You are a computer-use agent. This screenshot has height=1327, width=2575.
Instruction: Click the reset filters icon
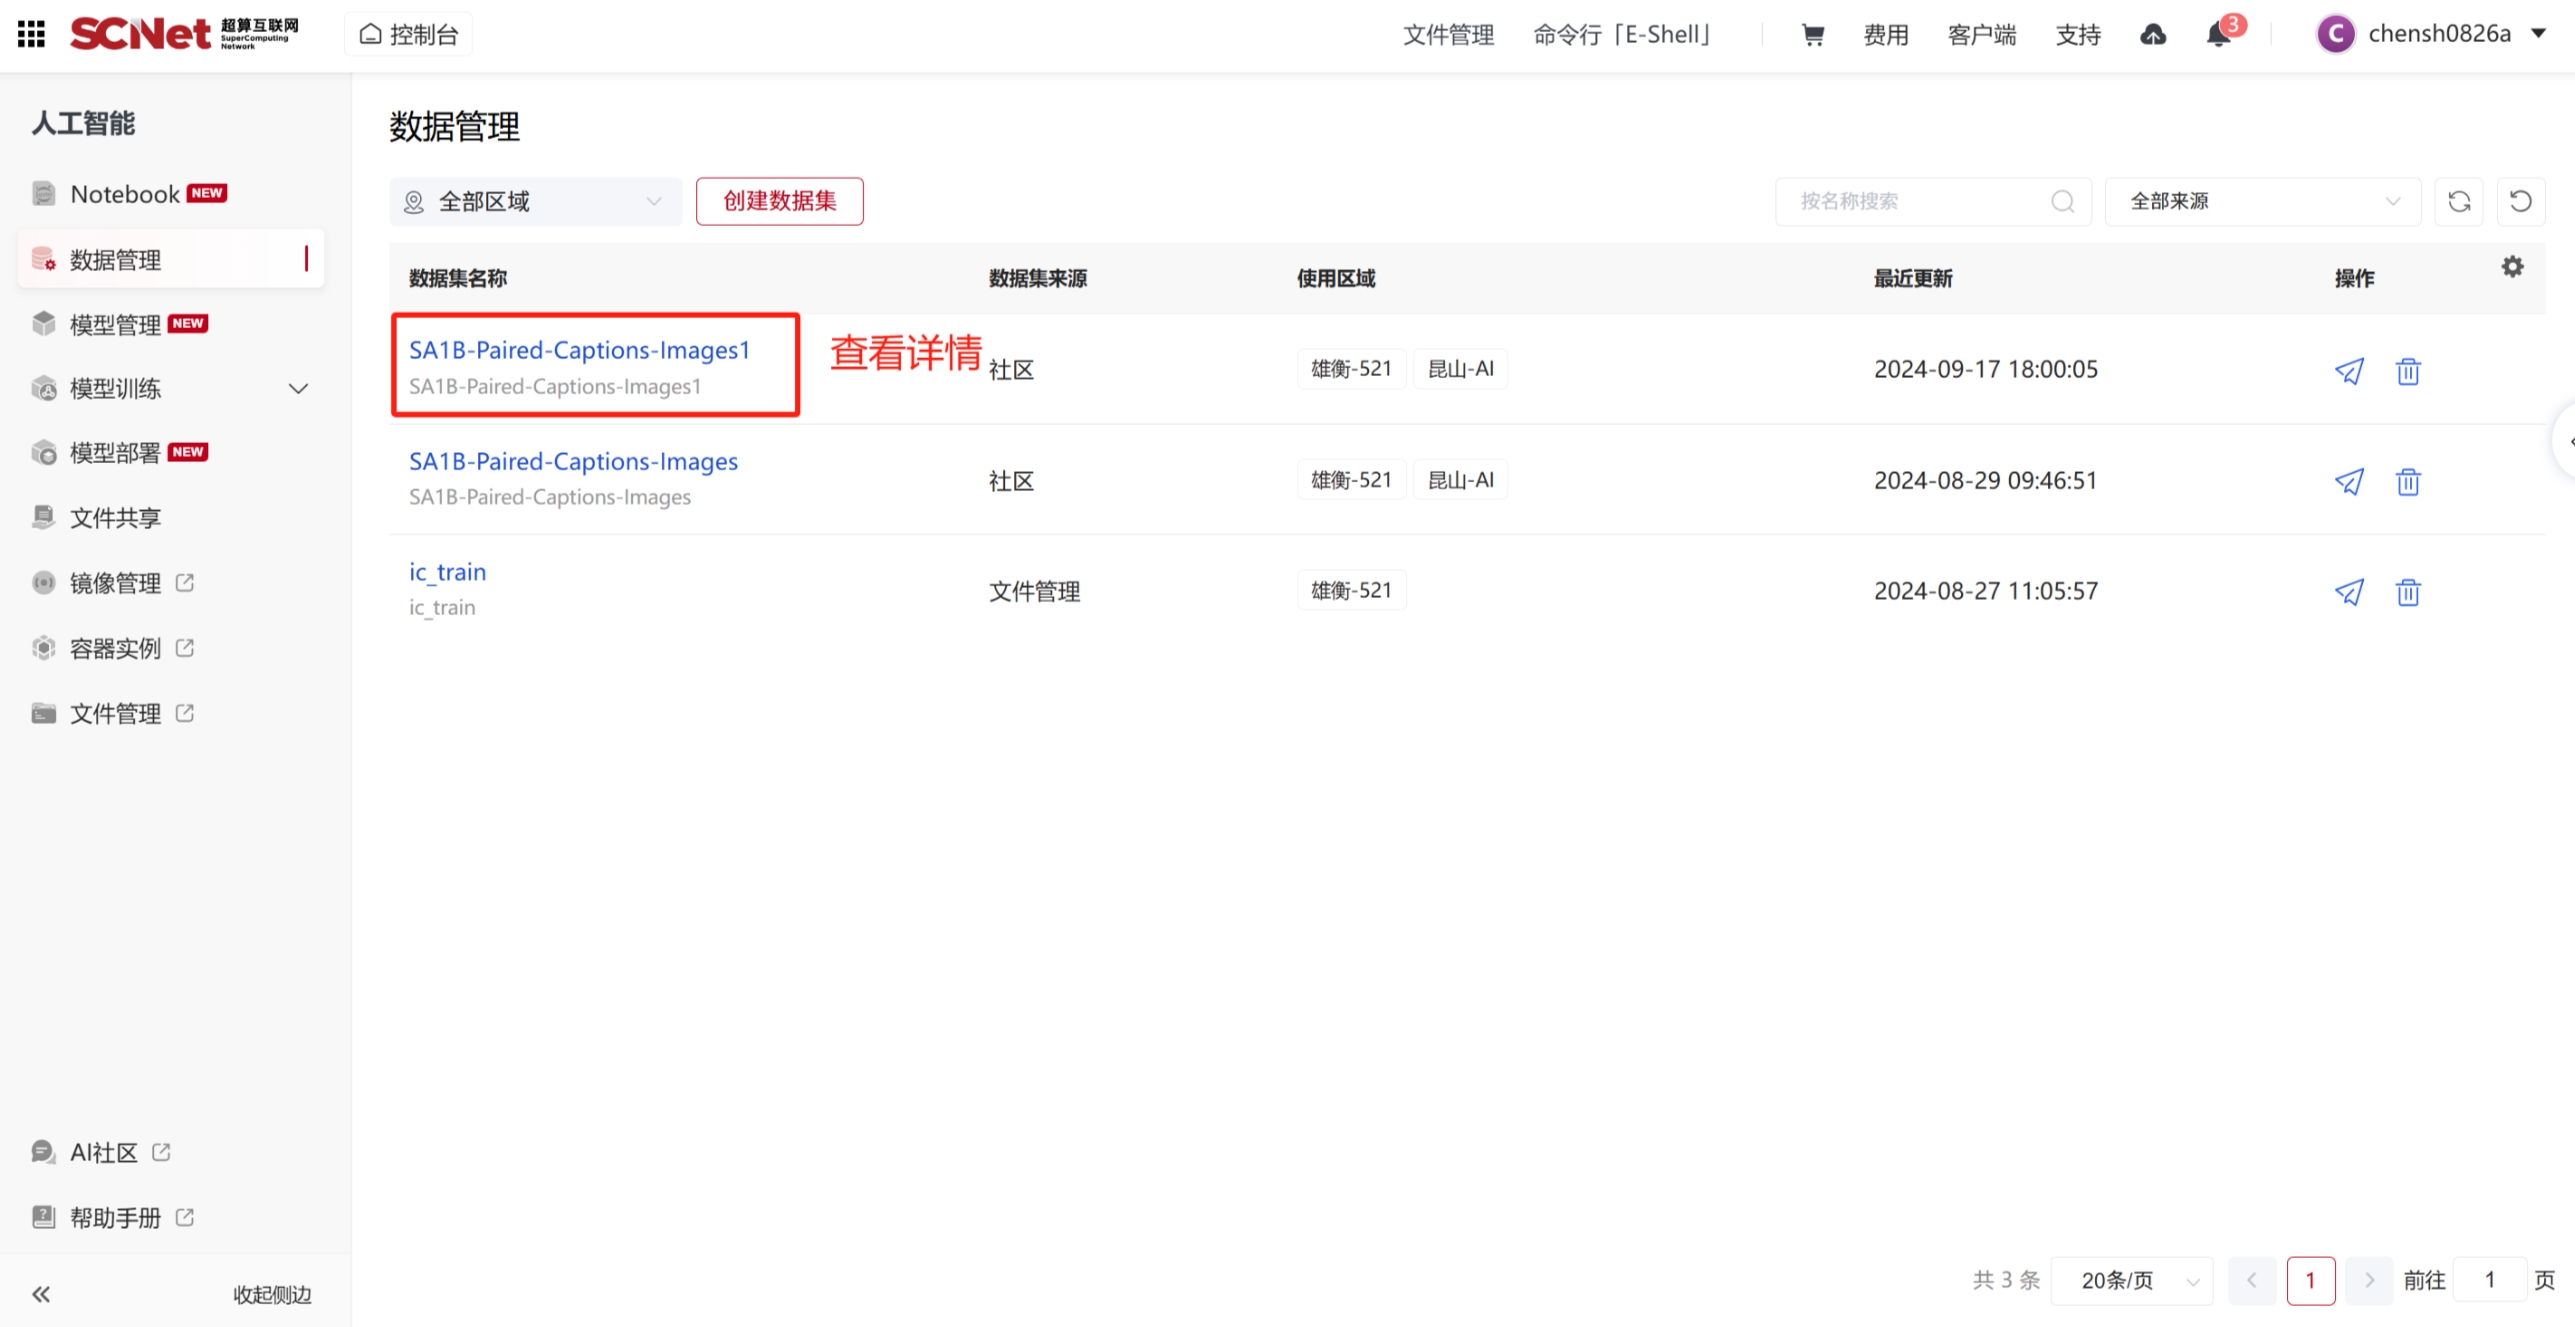point(2520,202)
